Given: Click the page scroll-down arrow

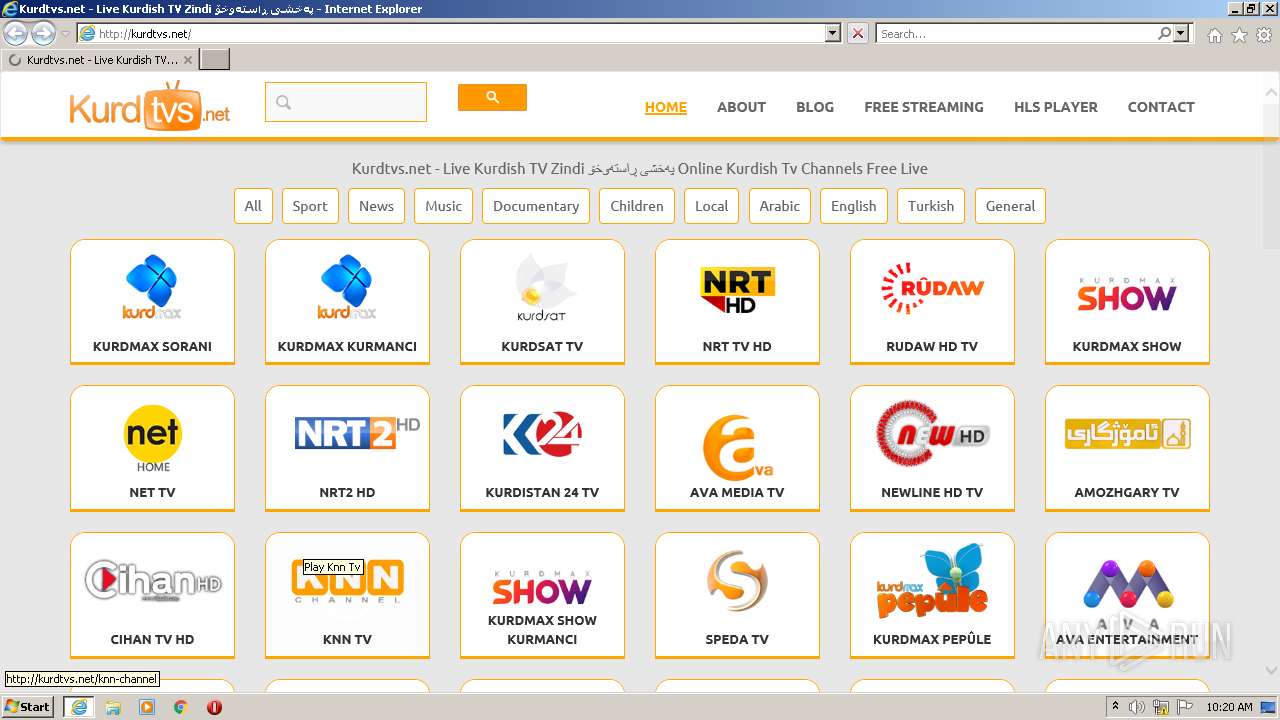Looking at the screenshot, I should pos(1271,671).
